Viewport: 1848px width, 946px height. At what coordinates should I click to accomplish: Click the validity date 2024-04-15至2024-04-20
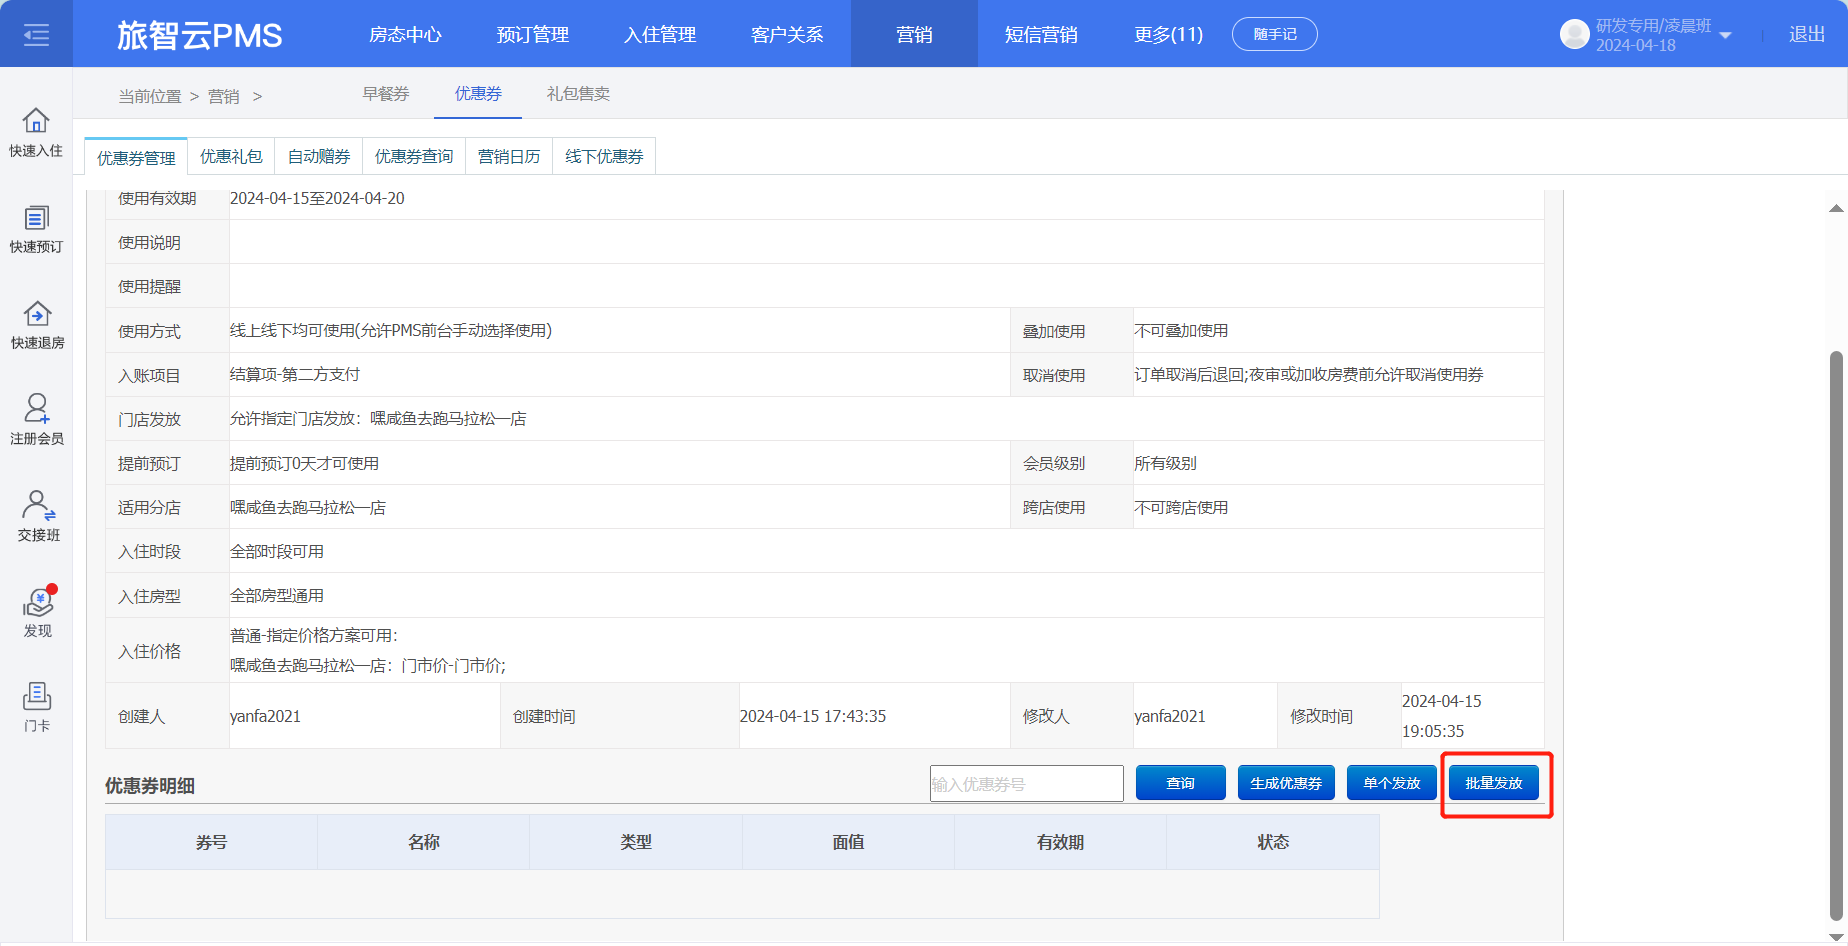pyautogui.click(x=317, y=198)
